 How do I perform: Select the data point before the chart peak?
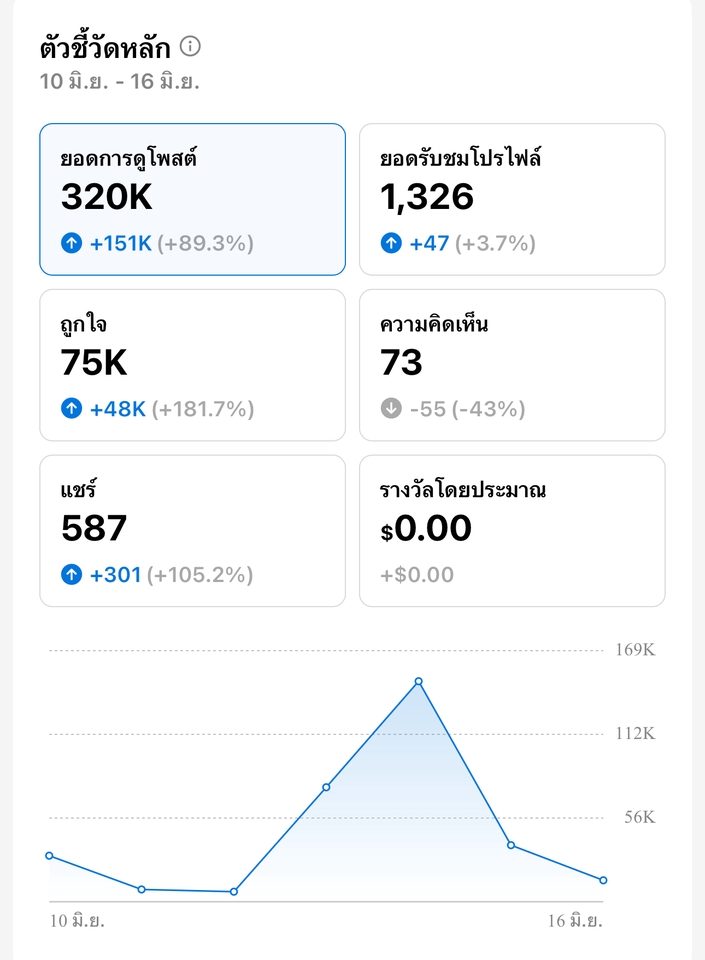tap(325, 787)
